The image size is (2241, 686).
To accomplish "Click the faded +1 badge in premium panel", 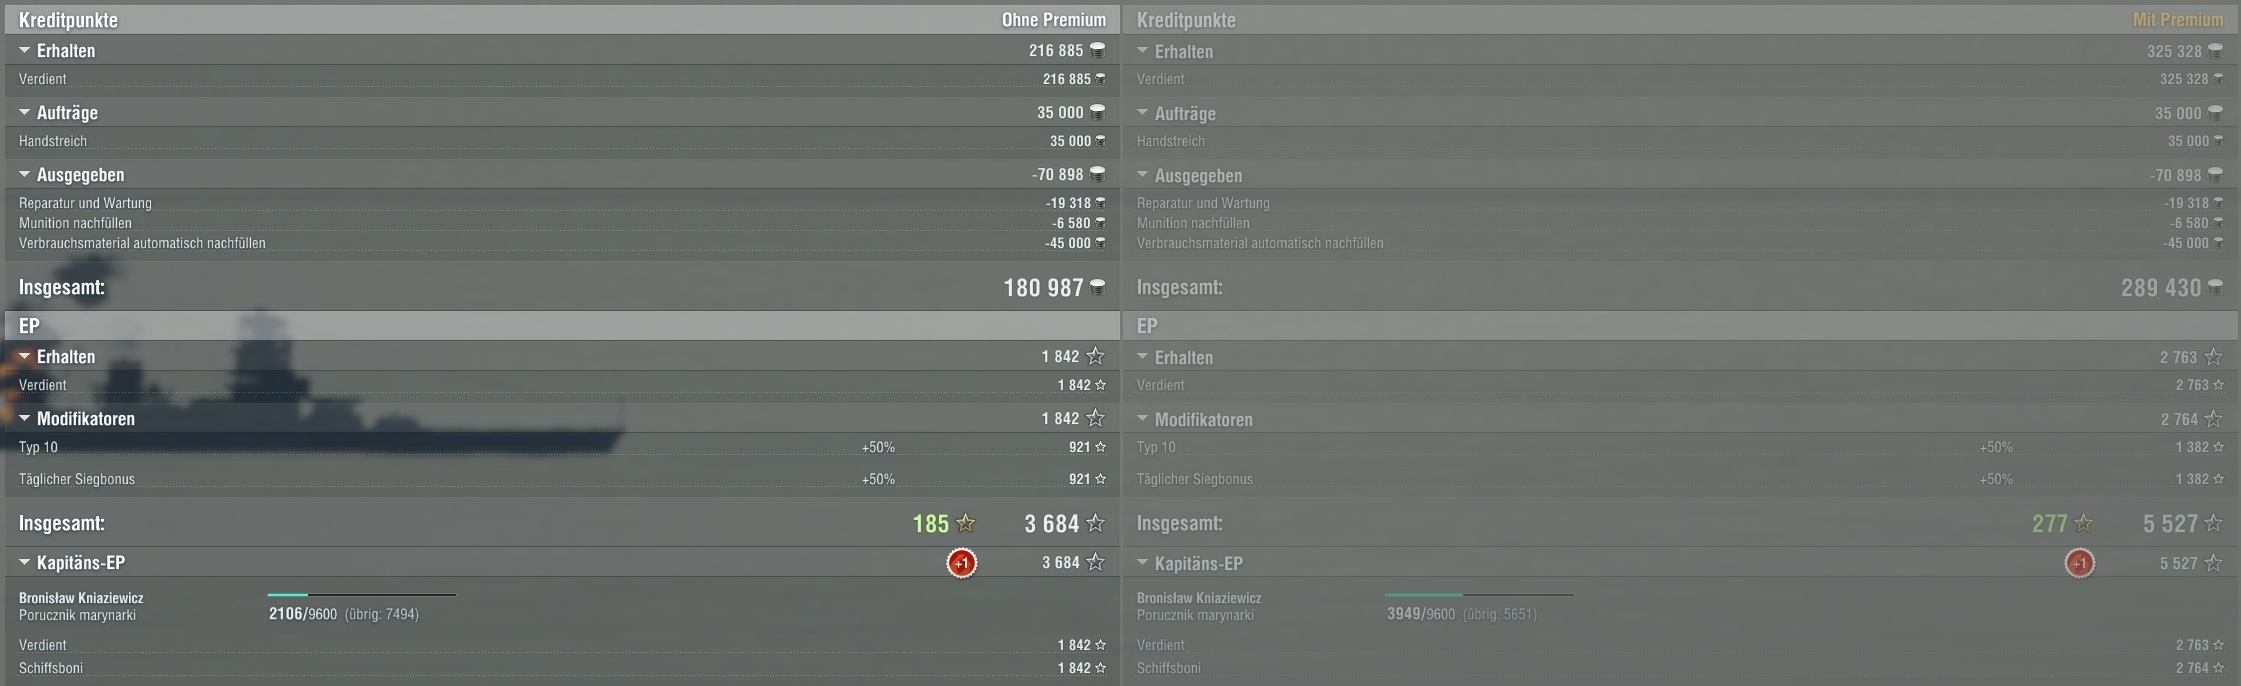I will (2080, 563).
